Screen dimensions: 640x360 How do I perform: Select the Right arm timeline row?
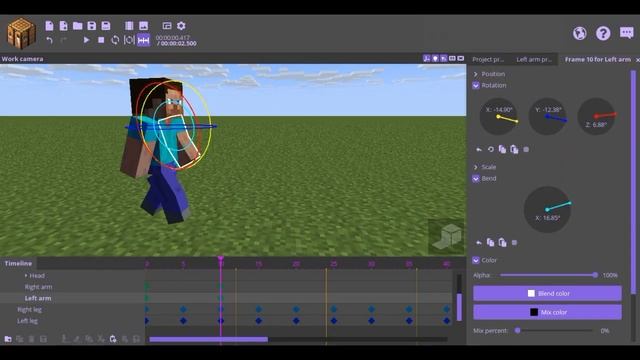(72, 287)
